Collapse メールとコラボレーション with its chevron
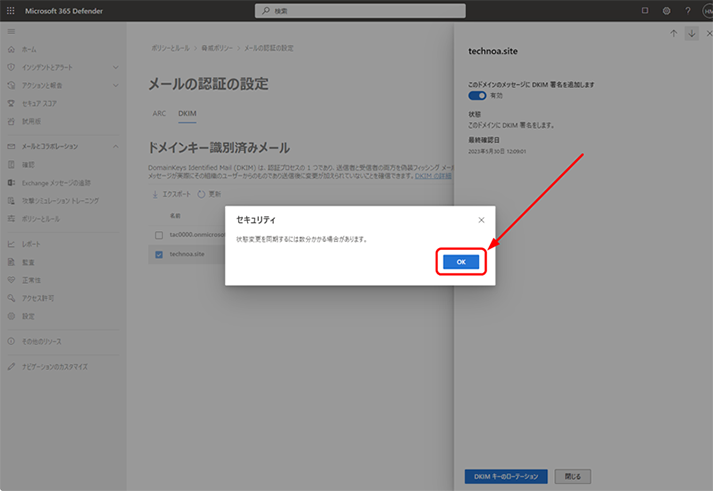 pos(115,146)
